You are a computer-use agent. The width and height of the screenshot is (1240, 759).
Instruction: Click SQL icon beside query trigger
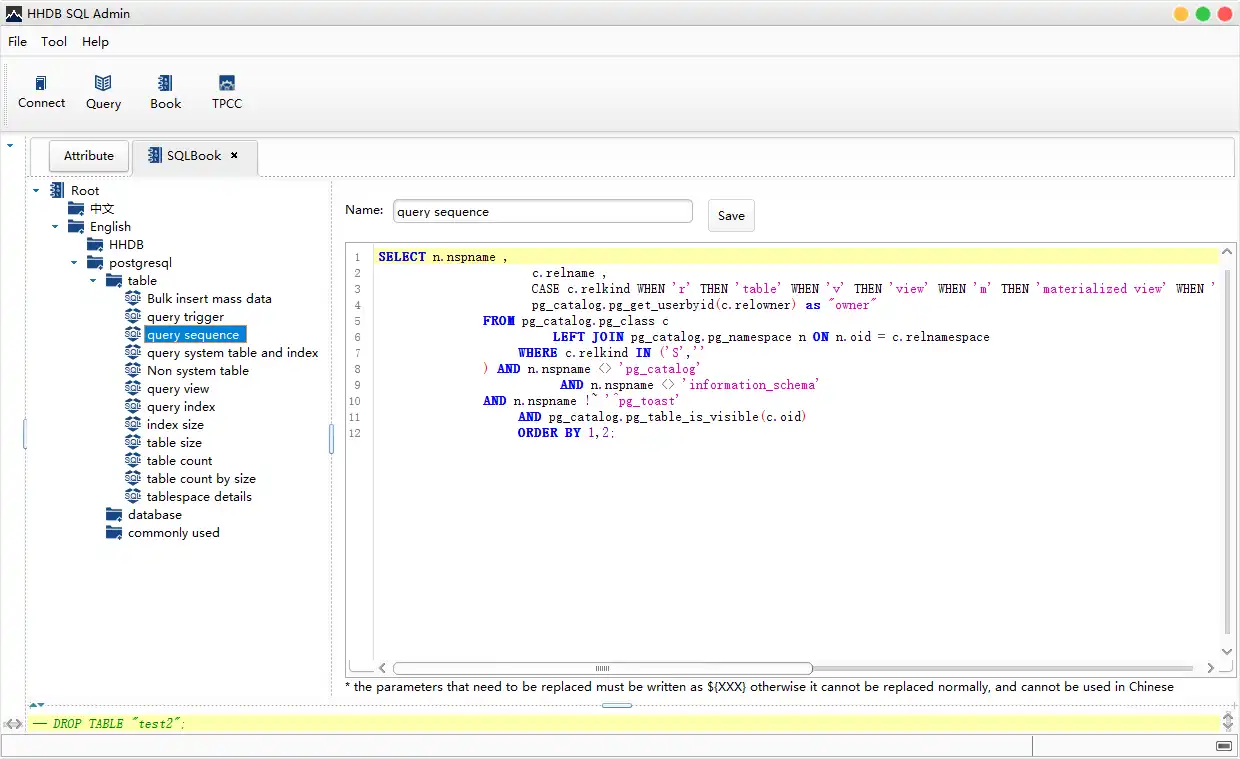pos(133,317)
